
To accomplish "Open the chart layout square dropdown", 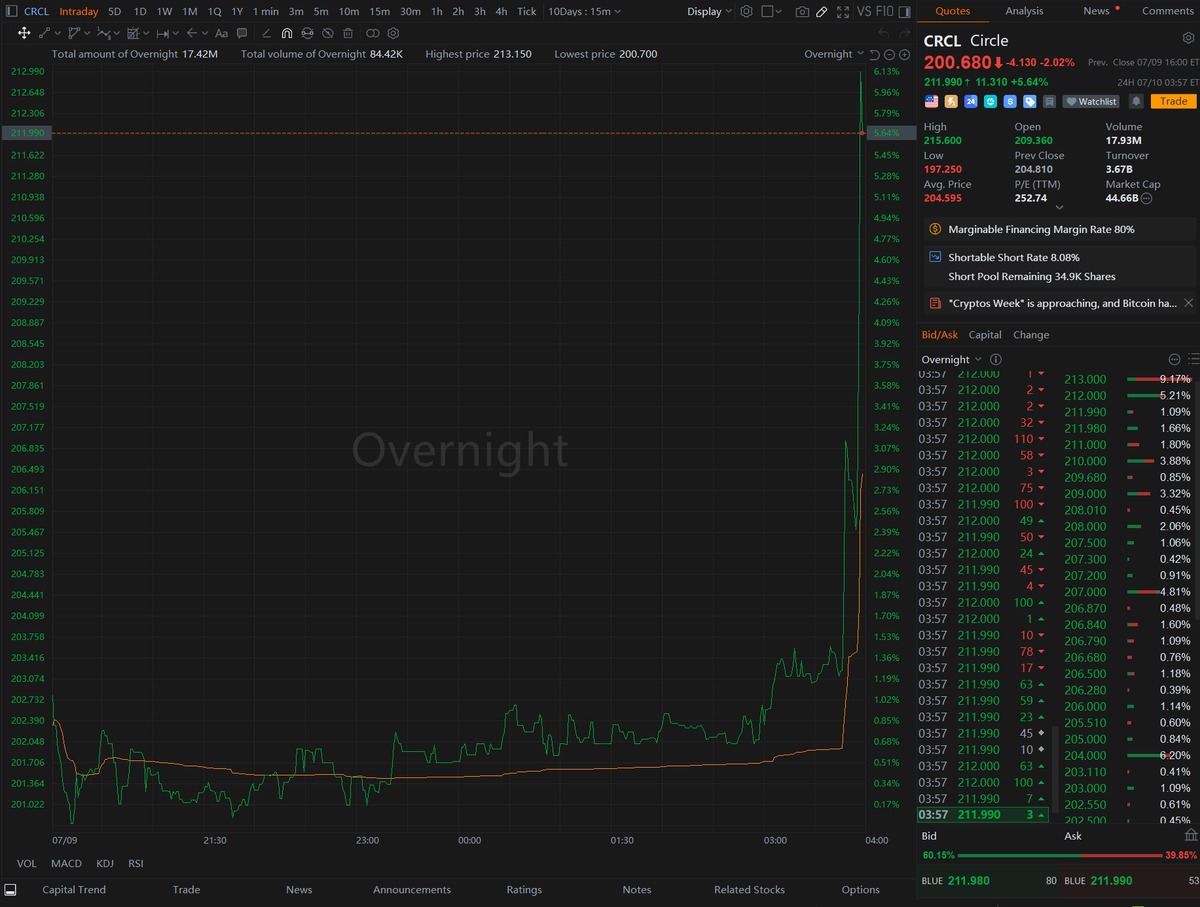I will [772, 11].
